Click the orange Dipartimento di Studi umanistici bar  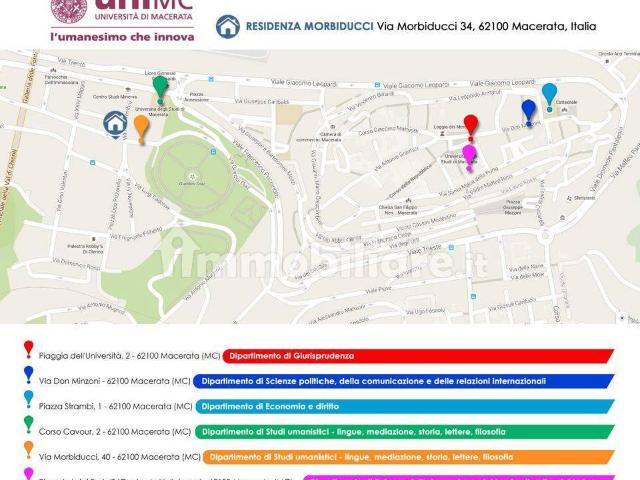click(409, 457)
